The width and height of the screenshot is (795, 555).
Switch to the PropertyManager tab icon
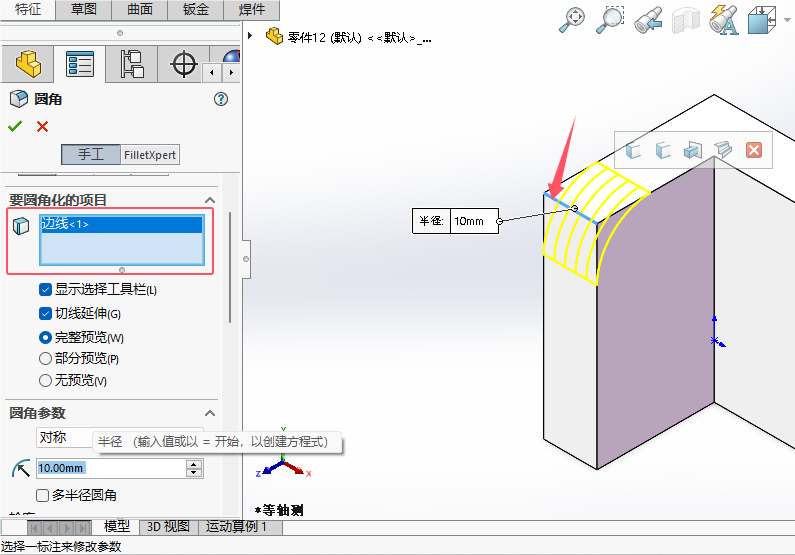(80, 64)
